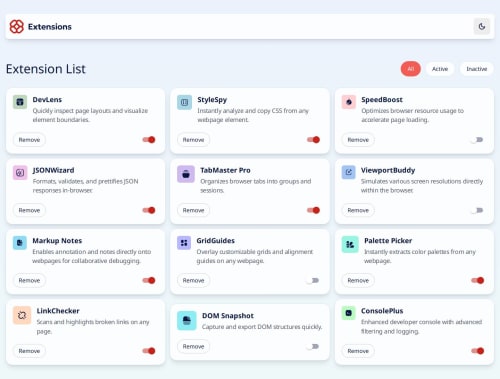The height and width of the screenshot is (379, 500).
Task: Show only Active extensions
Action: point(440,69)
